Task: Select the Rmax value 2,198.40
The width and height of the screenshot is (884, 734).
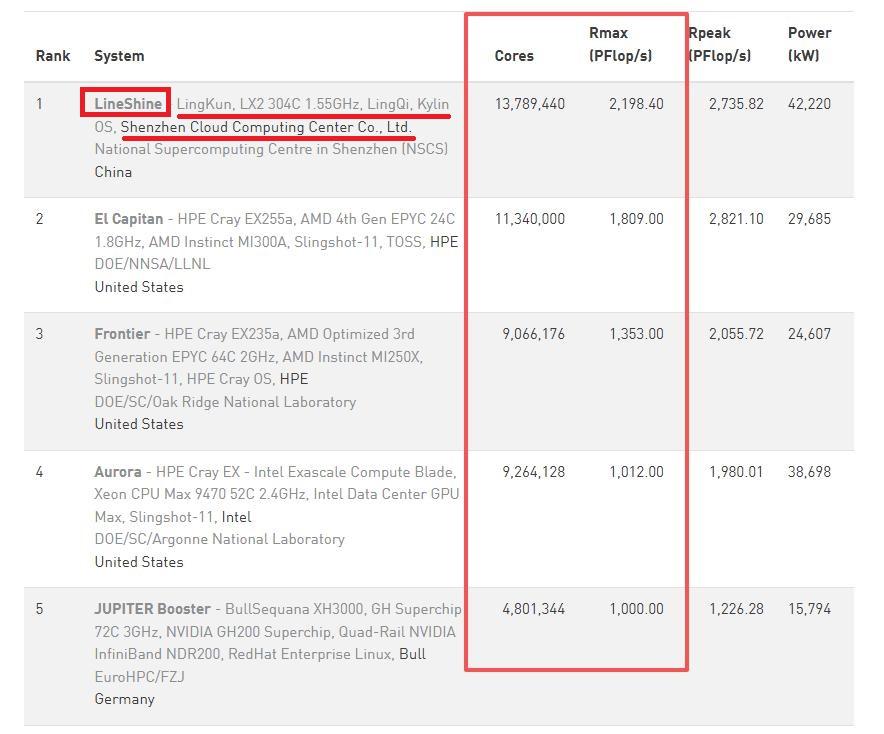Action: coord(636,104)
